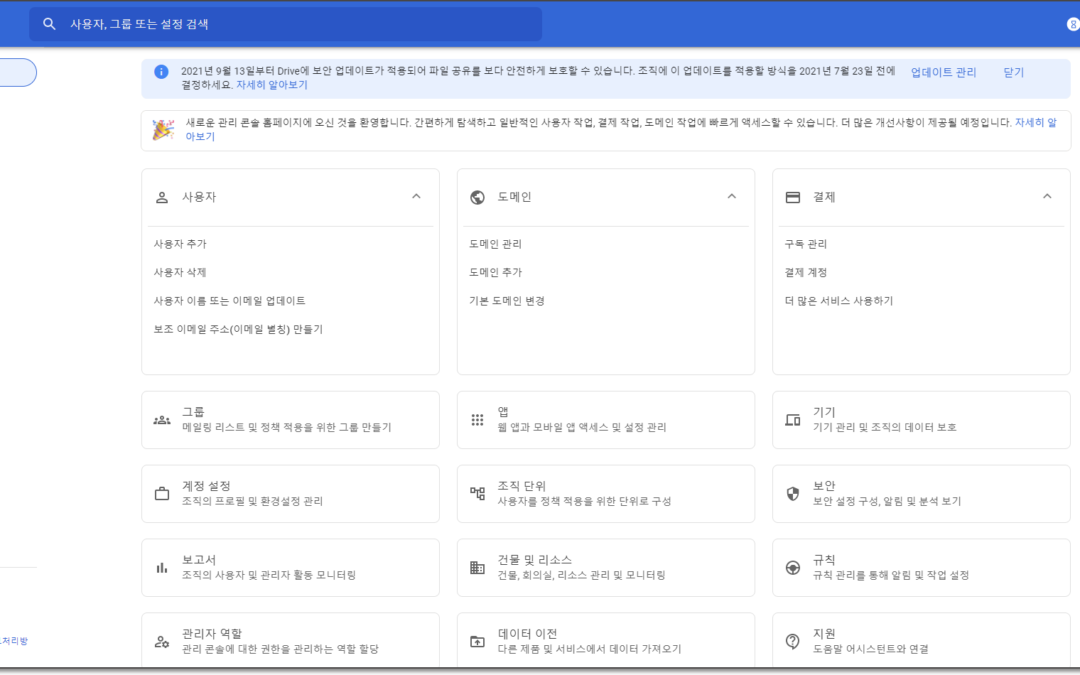Screen dimensions: 1080x675
Task: Collapse the 결제 card chevron
Action: (x=1047, y=196)
